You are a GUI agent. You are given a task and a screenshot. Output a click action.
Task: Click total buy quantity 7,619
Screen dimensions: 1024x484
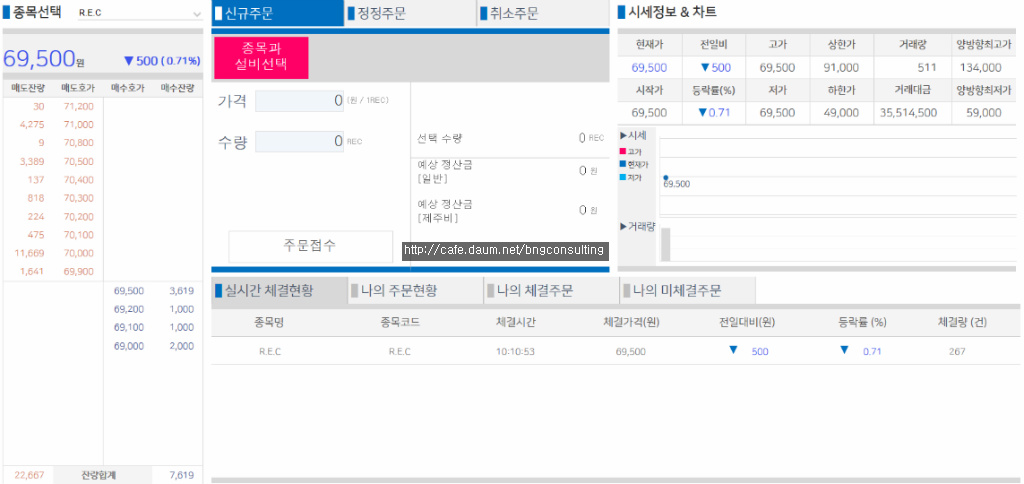(x=182, y=475)
